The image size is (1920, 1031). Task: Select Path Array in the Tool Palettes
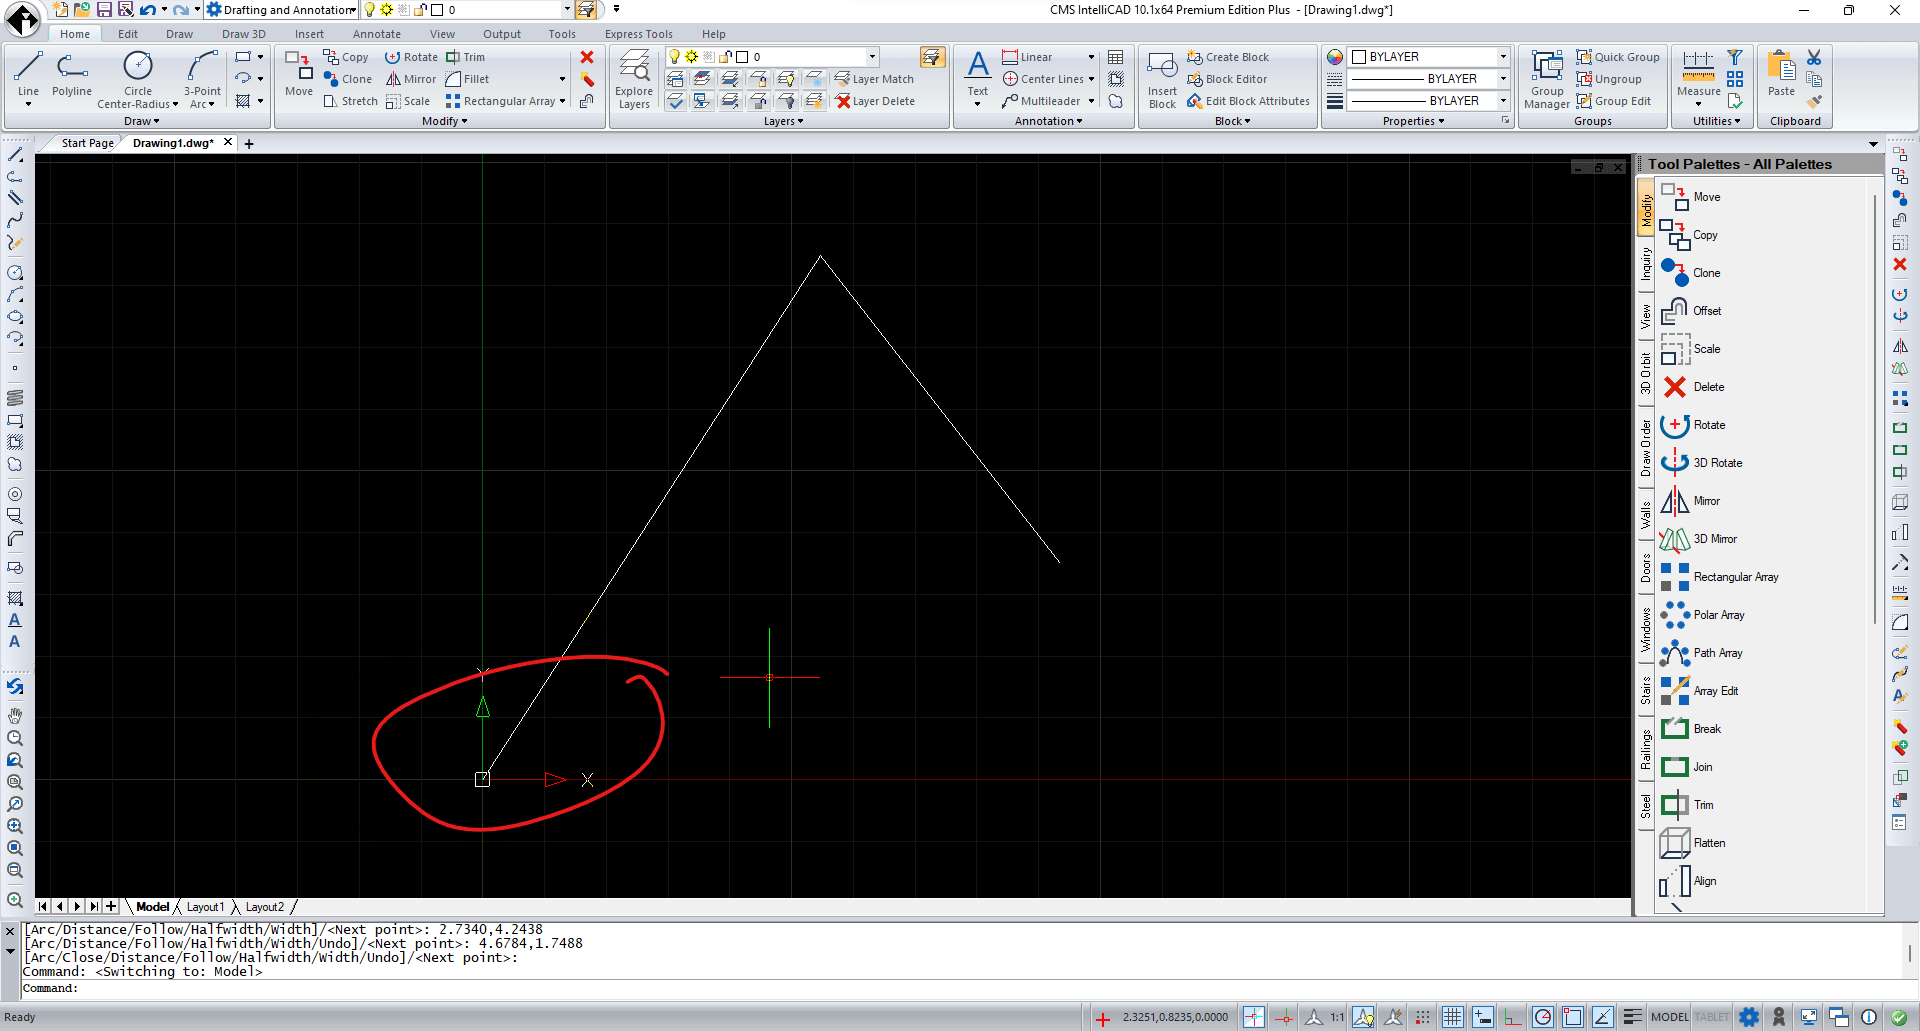click(1701, 653)
